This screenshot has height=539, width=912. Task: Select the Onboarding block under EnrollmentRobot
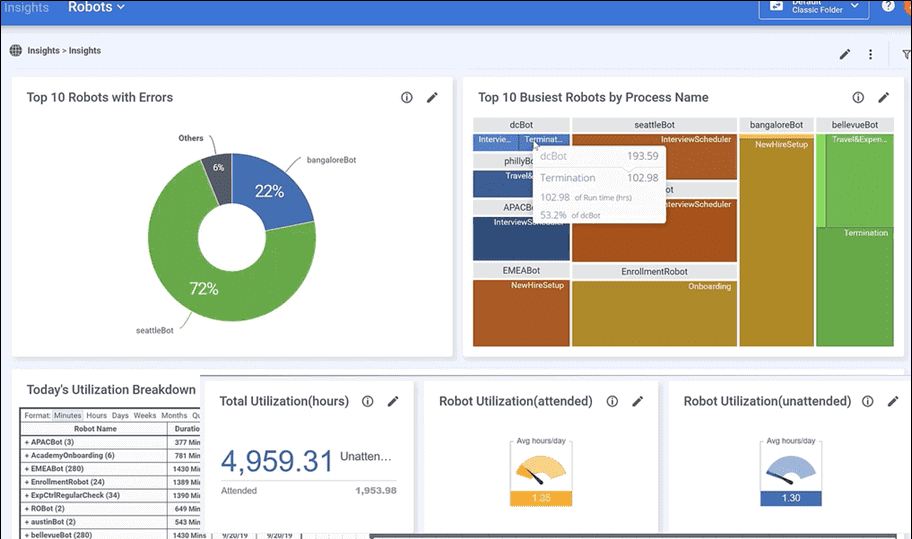coord(654,313)
